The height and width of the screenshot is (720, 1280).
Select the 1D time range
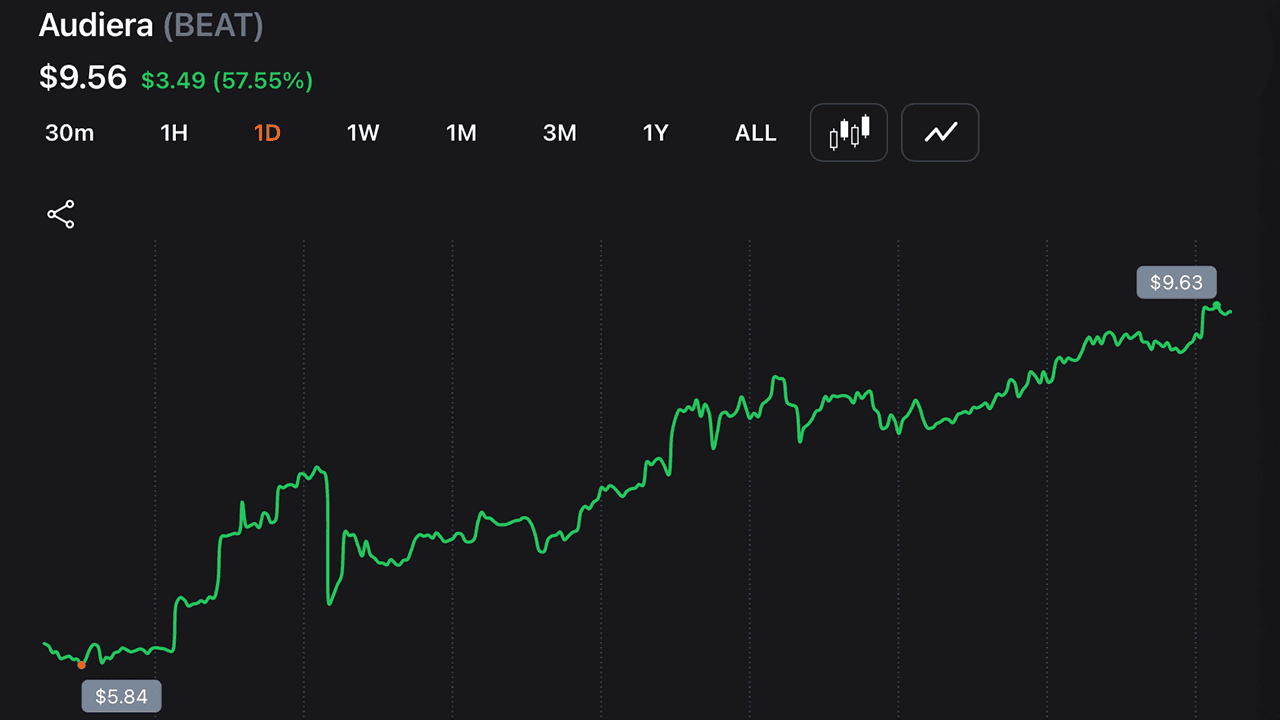(267, 133)
